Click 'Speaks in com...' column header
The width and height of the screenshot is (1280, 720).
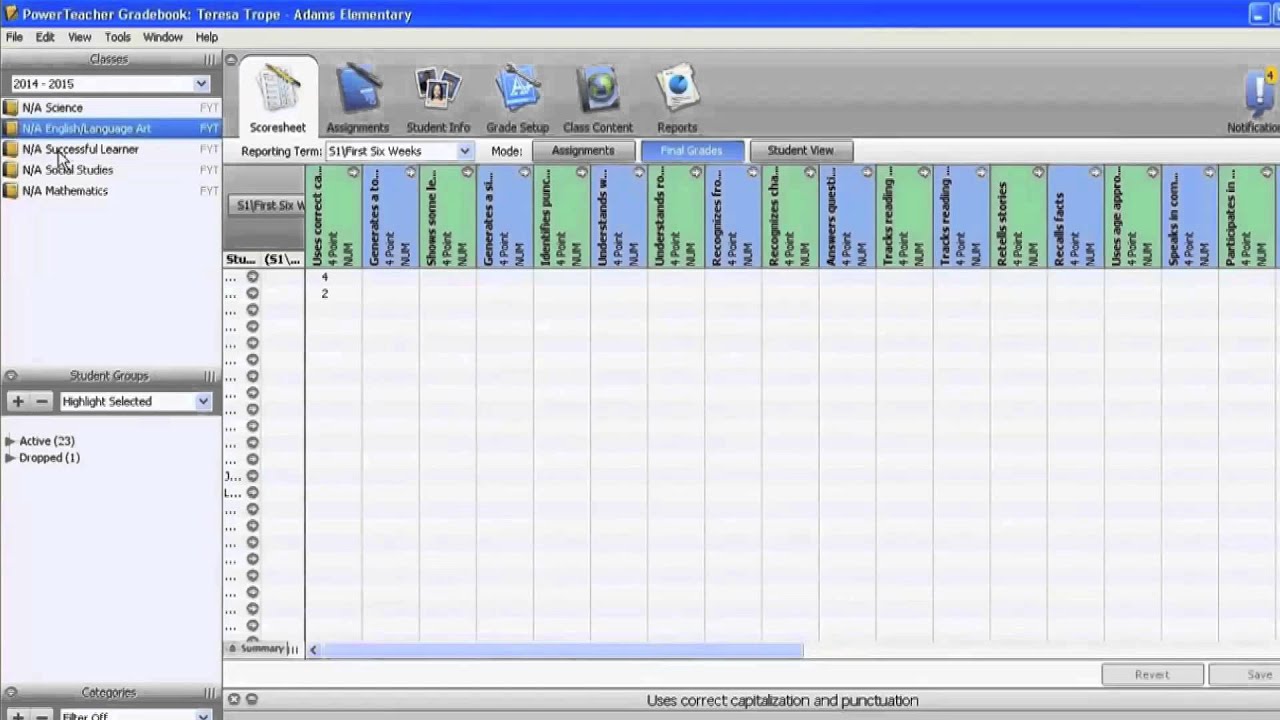1189,216
